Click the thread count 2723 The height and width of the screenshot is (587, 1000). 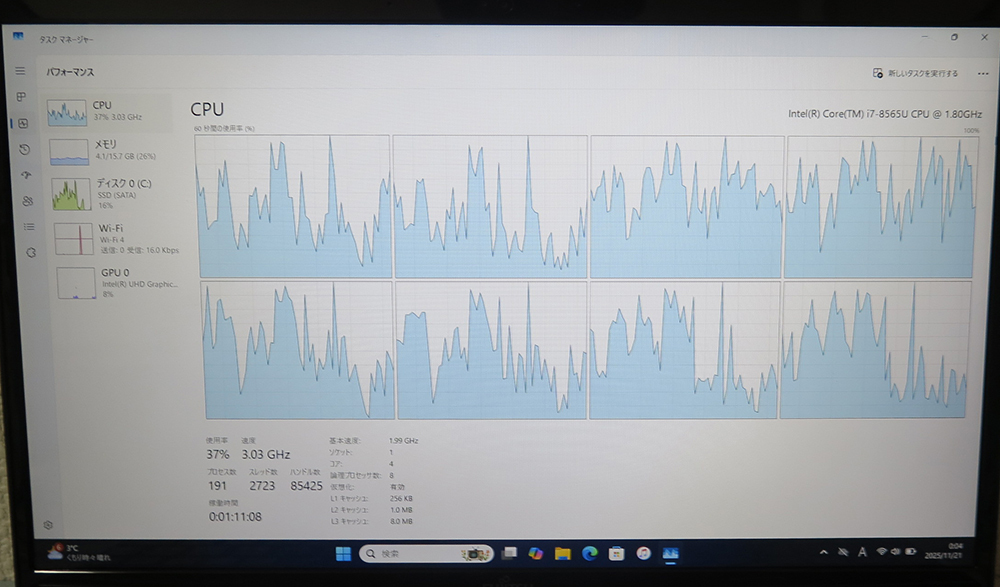[x=262, y=486]
